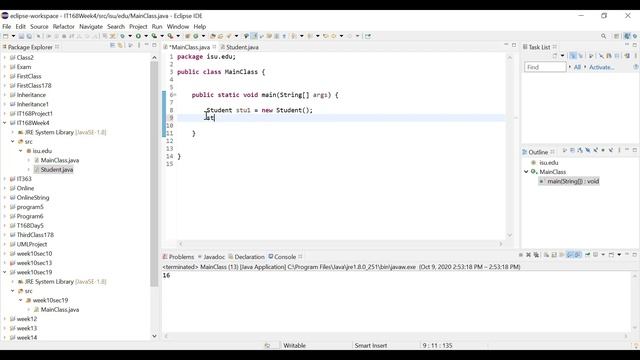Select the OnlineString project
This screenshot has width=640, height=360.
coord(33,198)
